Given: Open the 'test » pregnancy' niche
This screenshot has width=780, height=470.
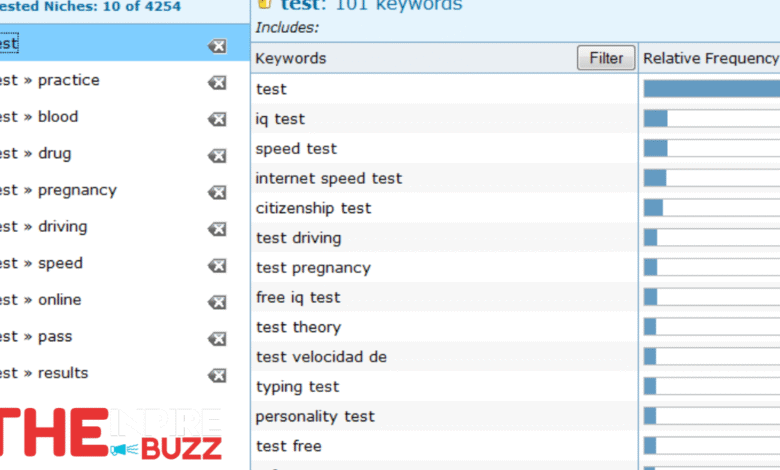Looking at the screenshot, I should (x=58, y=190).
